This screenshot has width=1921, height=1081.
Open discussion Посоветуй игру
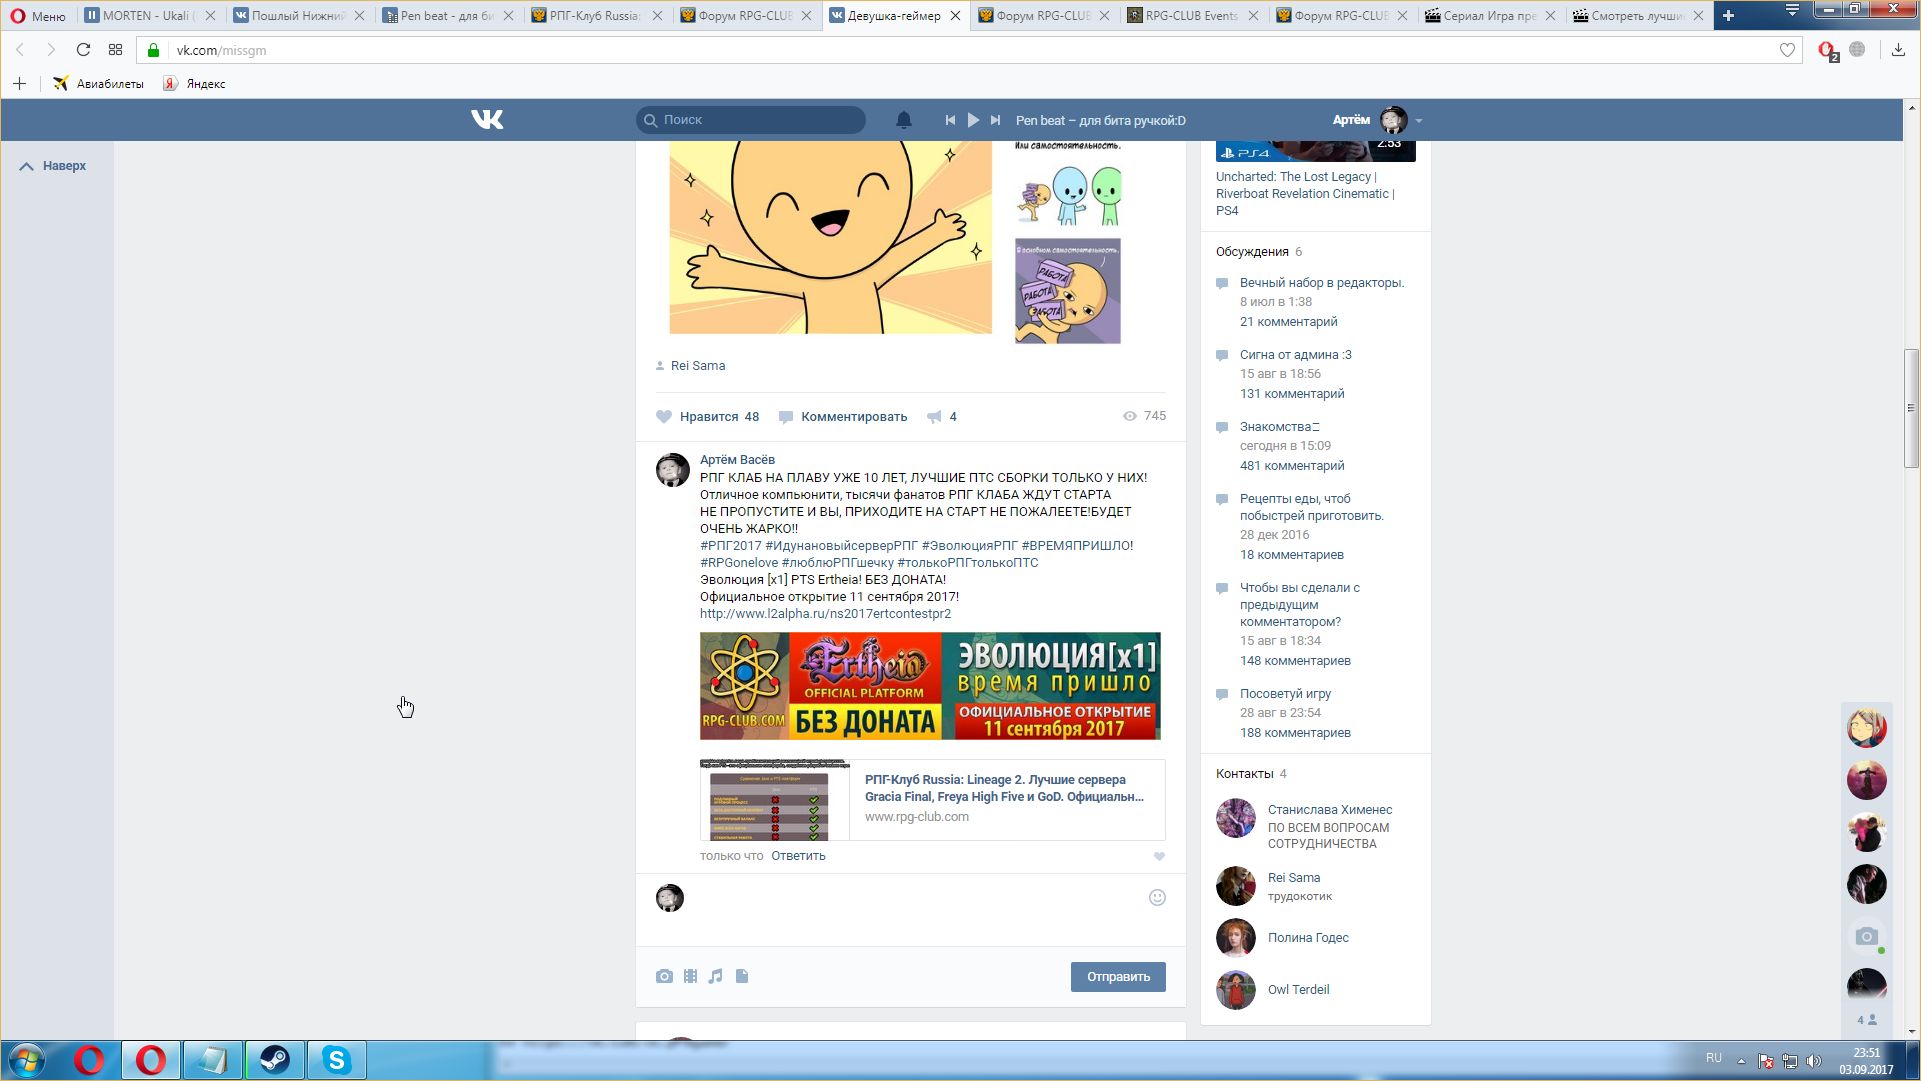point(1285,694)
